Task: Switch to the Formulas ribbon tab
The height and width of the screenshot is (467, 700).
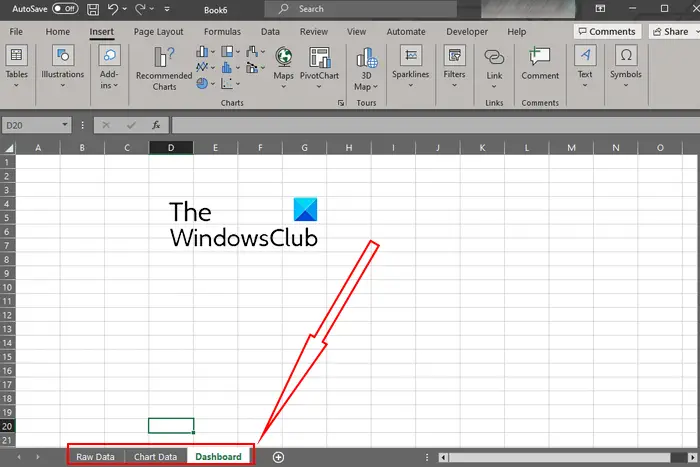Action: 222,32
